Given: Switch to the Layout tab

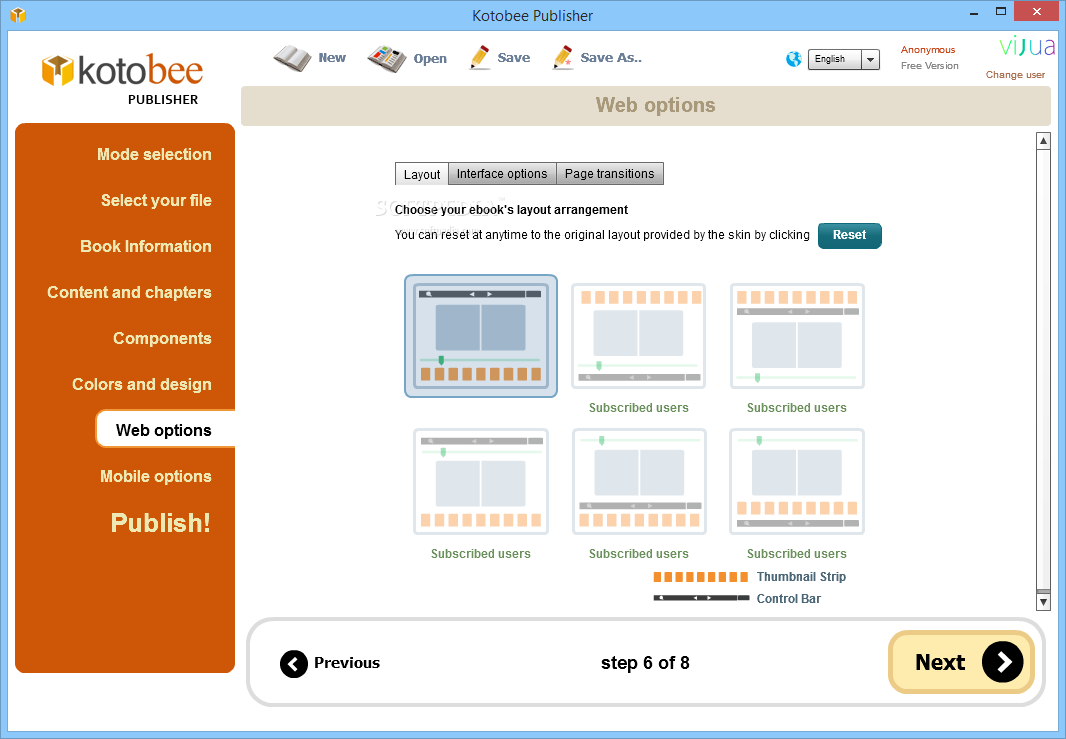Looking at the screenshot, I should [422, 174].
